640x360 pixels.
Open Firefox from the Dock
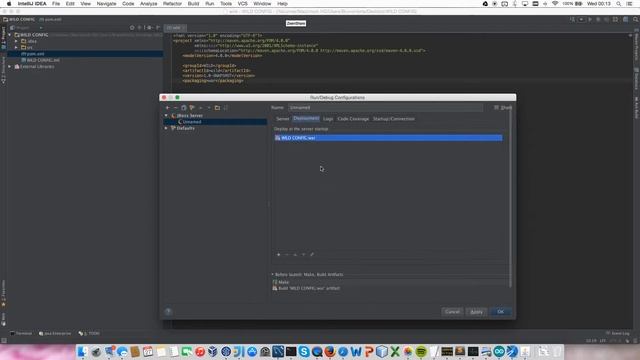tap(330, 351)
